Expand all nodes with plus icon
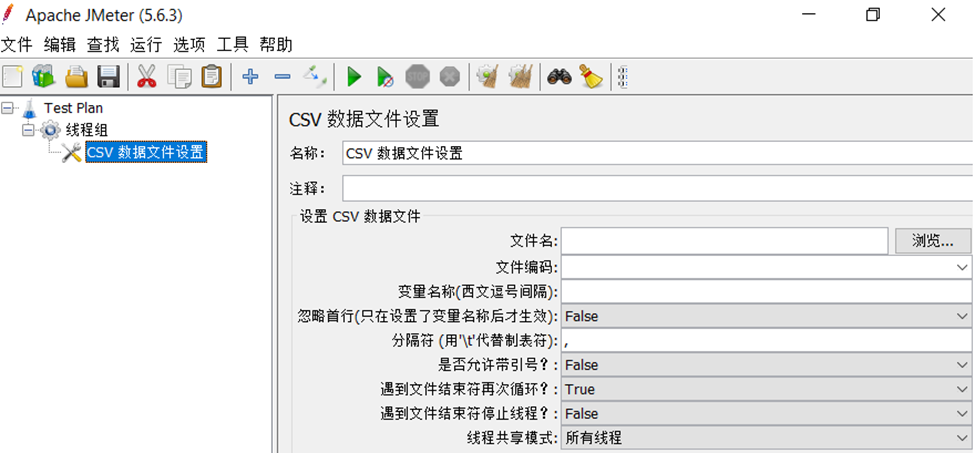Image resolution: width=975 pixels, height=453 pixels. click(x=250, y=77)
